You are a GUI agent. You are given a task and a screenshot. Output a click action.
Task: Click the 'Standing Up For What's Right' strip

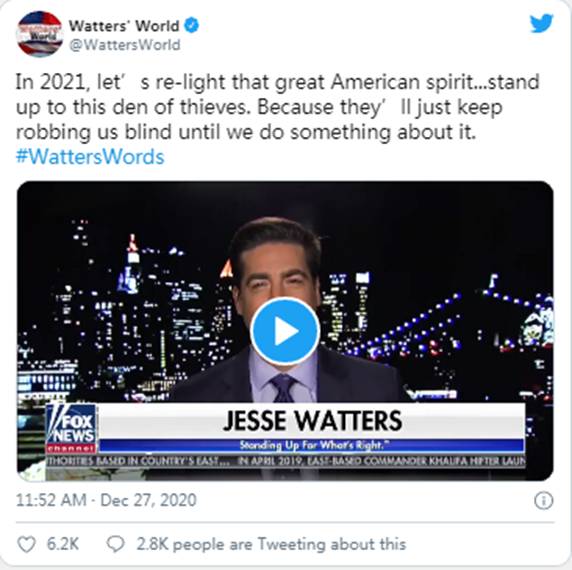click(312, 446)
